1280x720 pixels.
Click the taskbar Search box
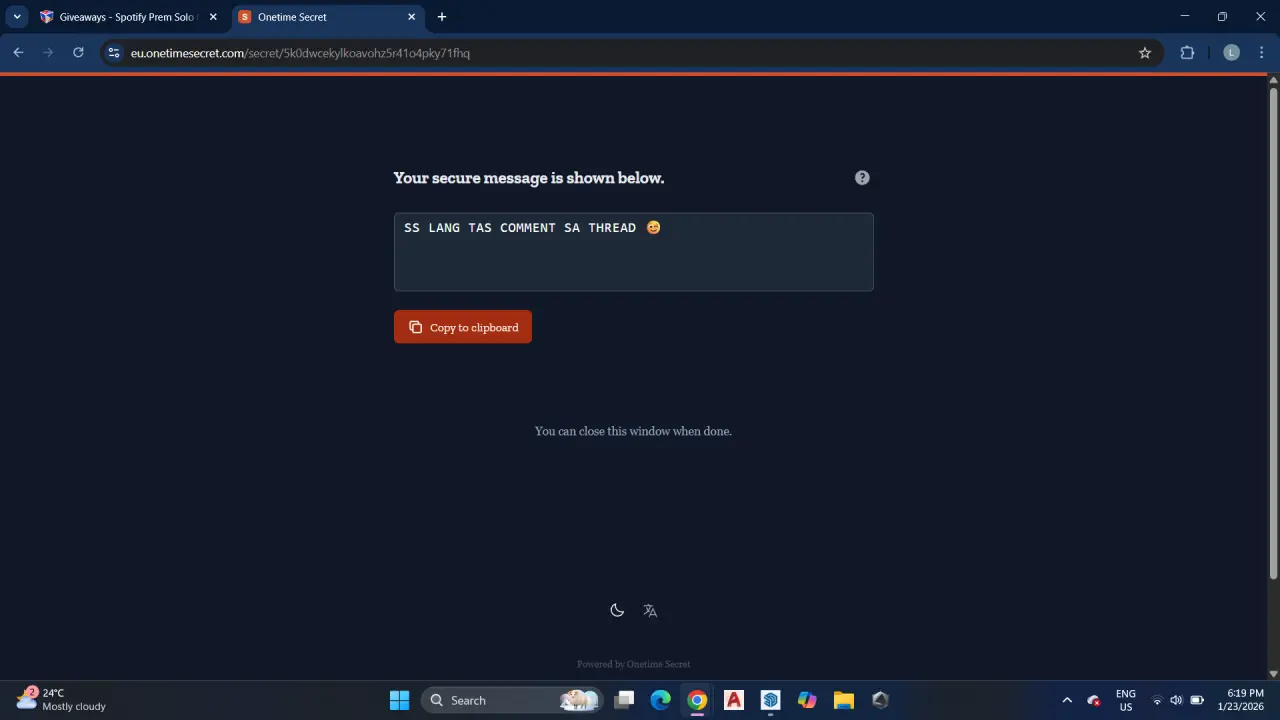pyautogui.click(x=512, y=700)
